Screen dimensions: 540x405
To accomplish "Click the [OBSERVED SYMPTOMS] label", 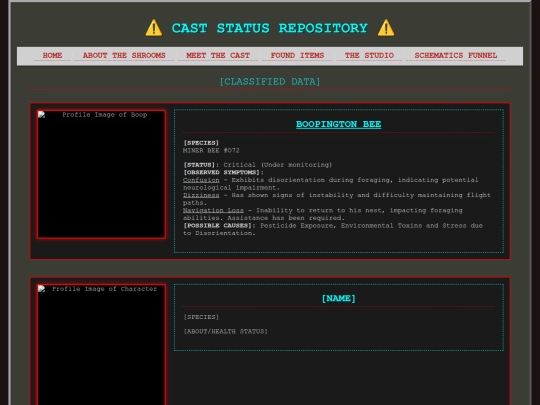I will click(223, 173).
